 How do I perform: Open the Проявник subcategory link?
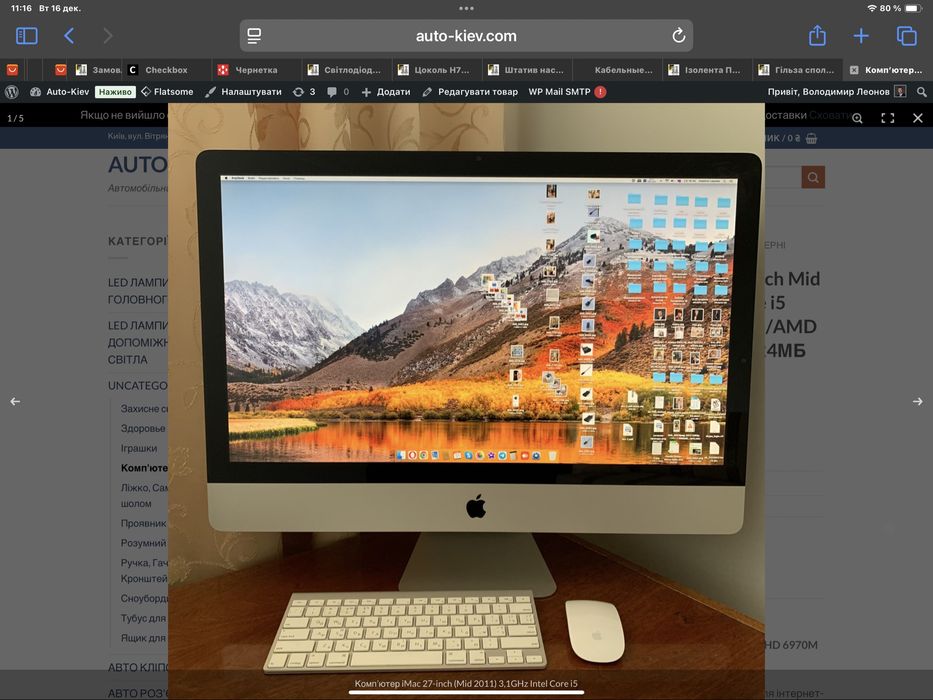tap(143, 523)
